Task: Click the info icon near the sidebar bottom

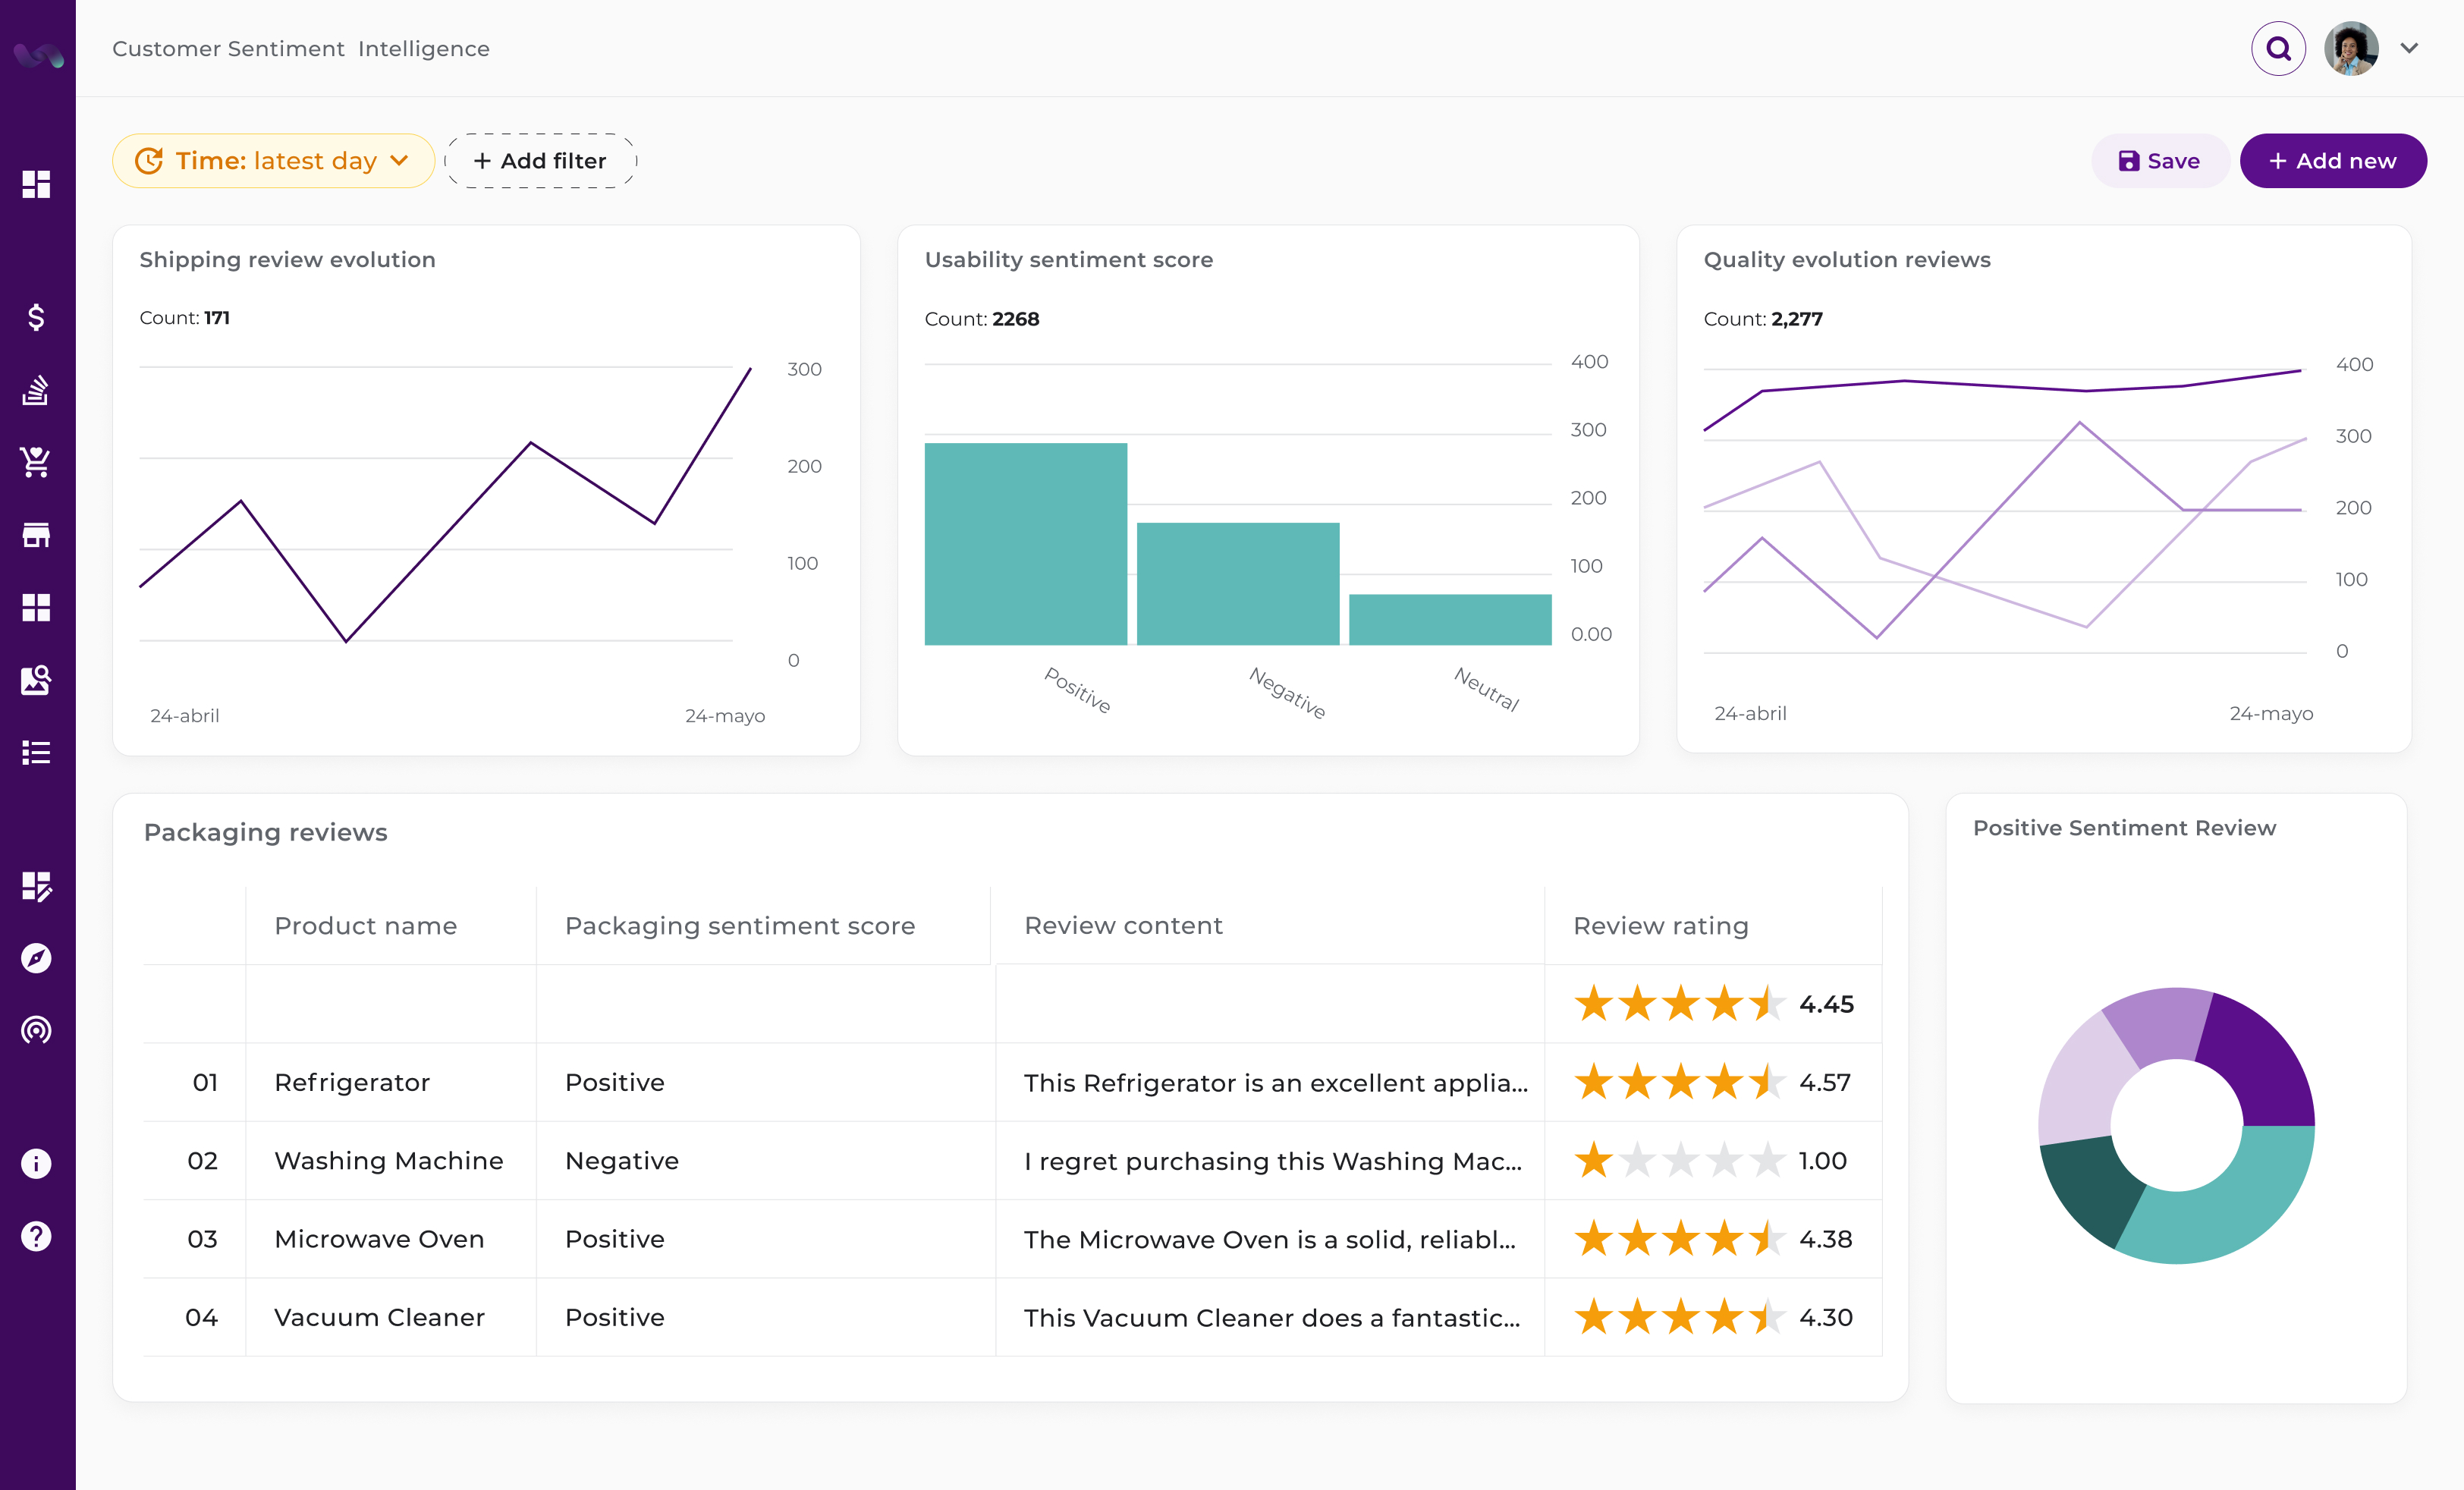Action: 37,1163
